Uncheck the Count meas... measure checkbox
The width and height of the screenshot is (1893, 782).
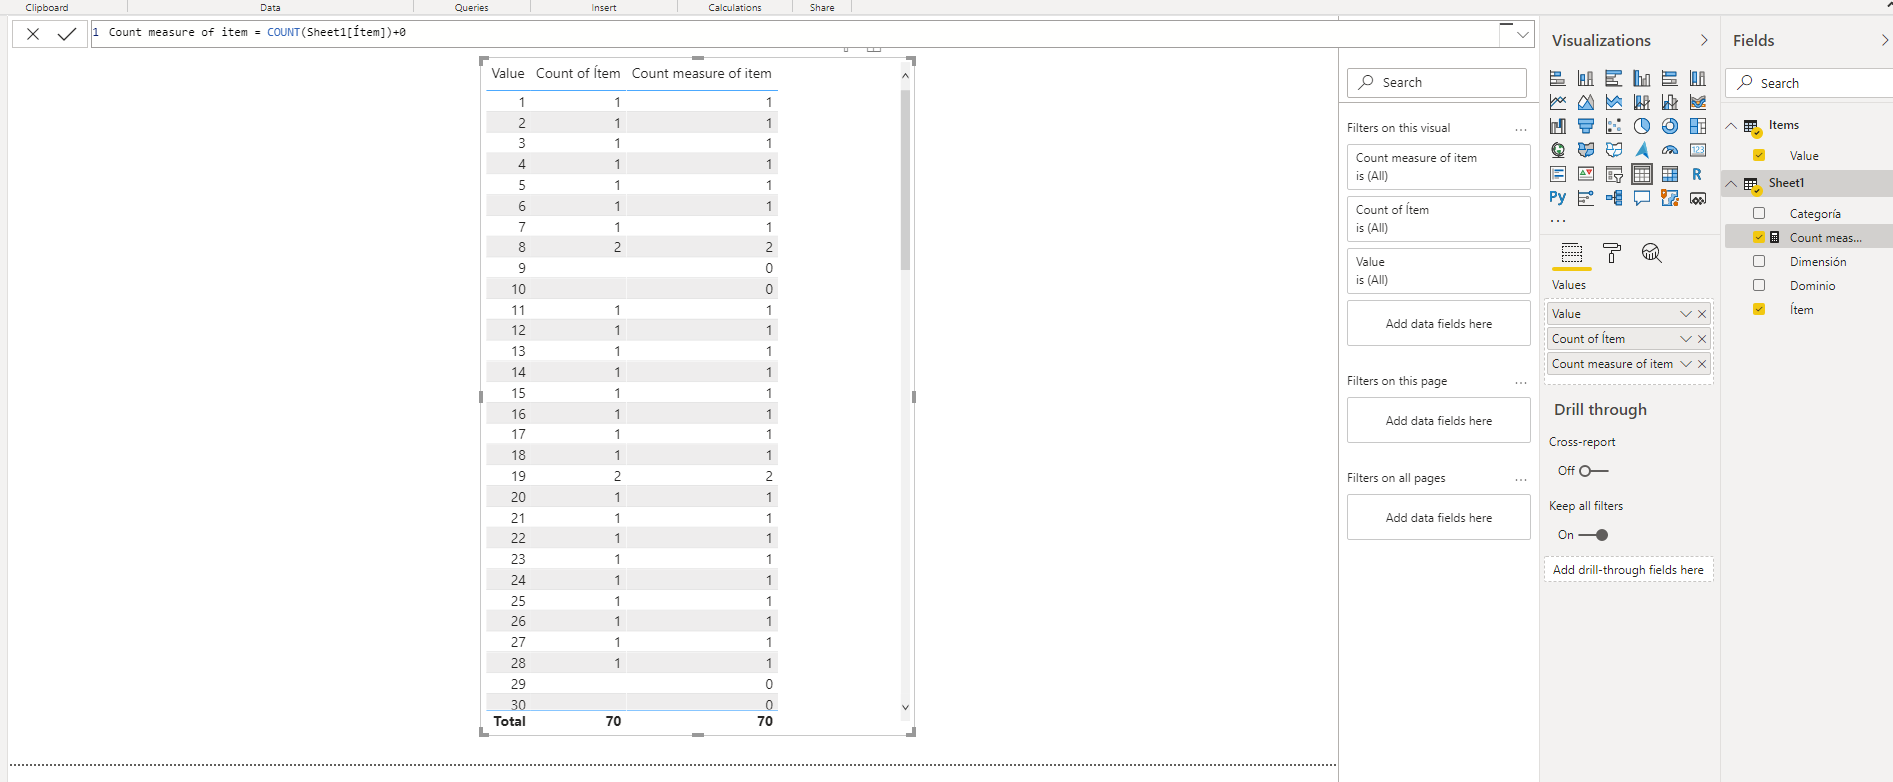tap(1759, 237)
